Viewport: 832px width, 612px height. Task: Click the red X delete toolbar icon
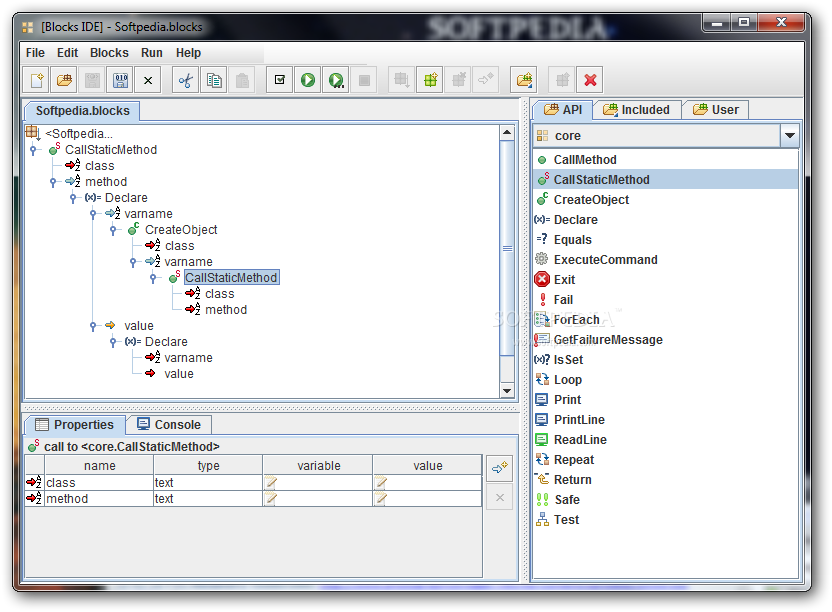pos(590,80)
